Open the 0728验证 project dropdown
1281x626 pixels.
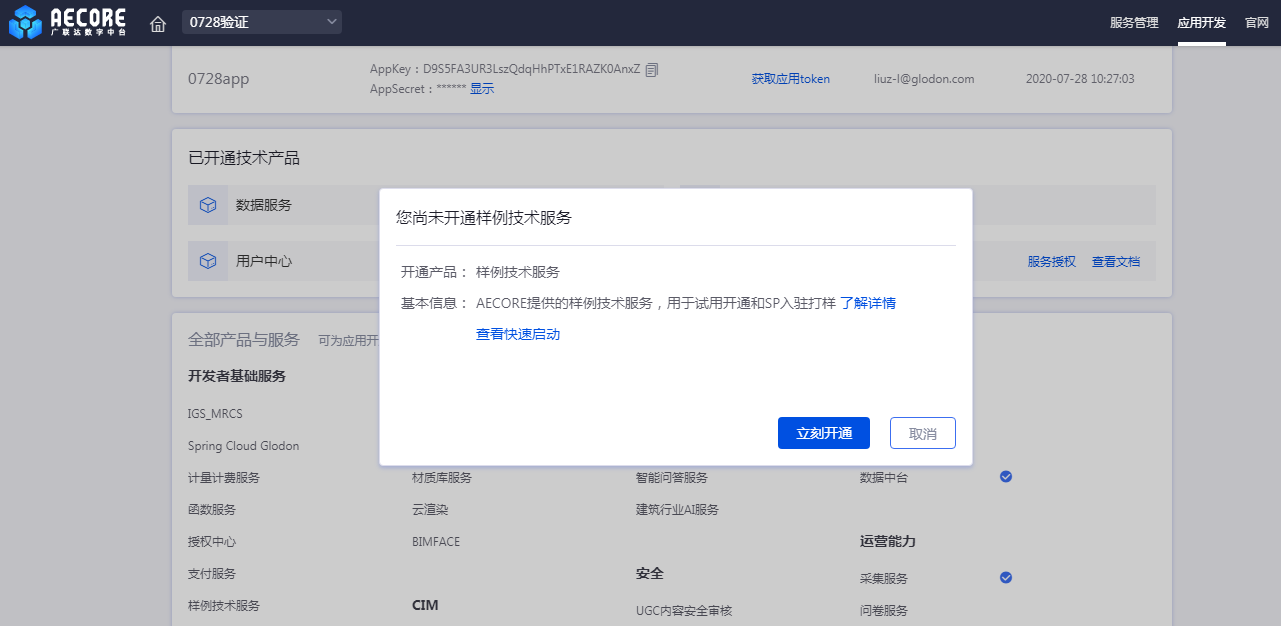(x=262, y=22)
